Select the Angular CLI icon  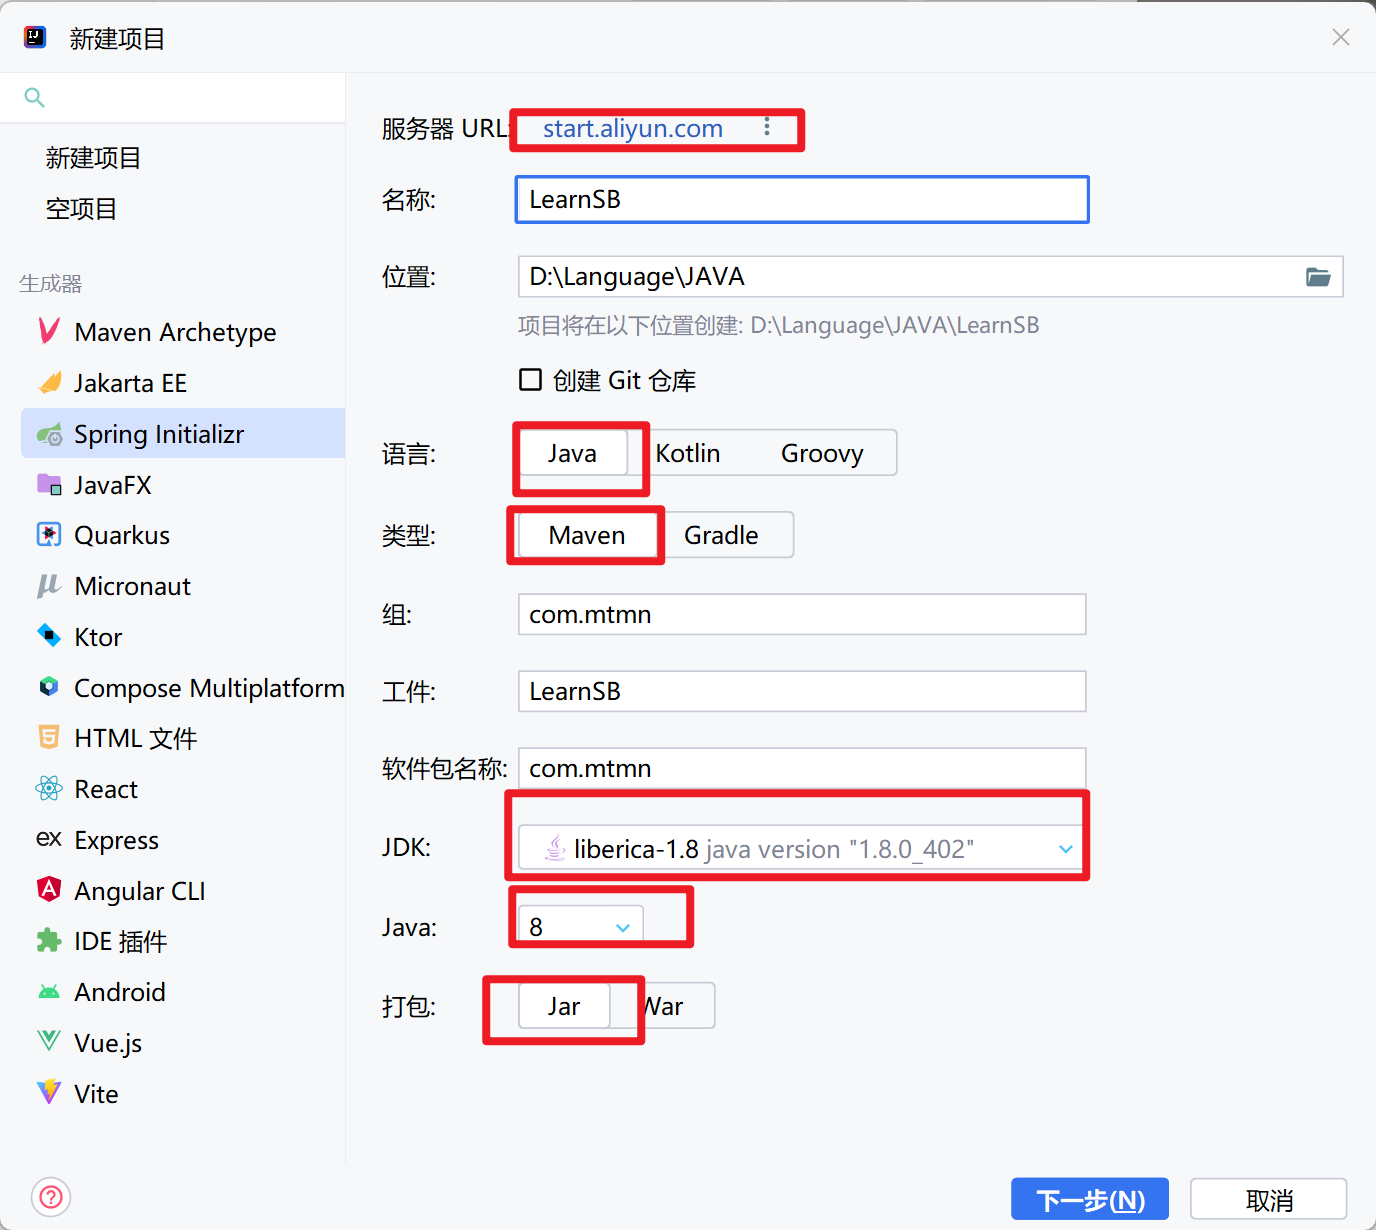pos(48,890)
